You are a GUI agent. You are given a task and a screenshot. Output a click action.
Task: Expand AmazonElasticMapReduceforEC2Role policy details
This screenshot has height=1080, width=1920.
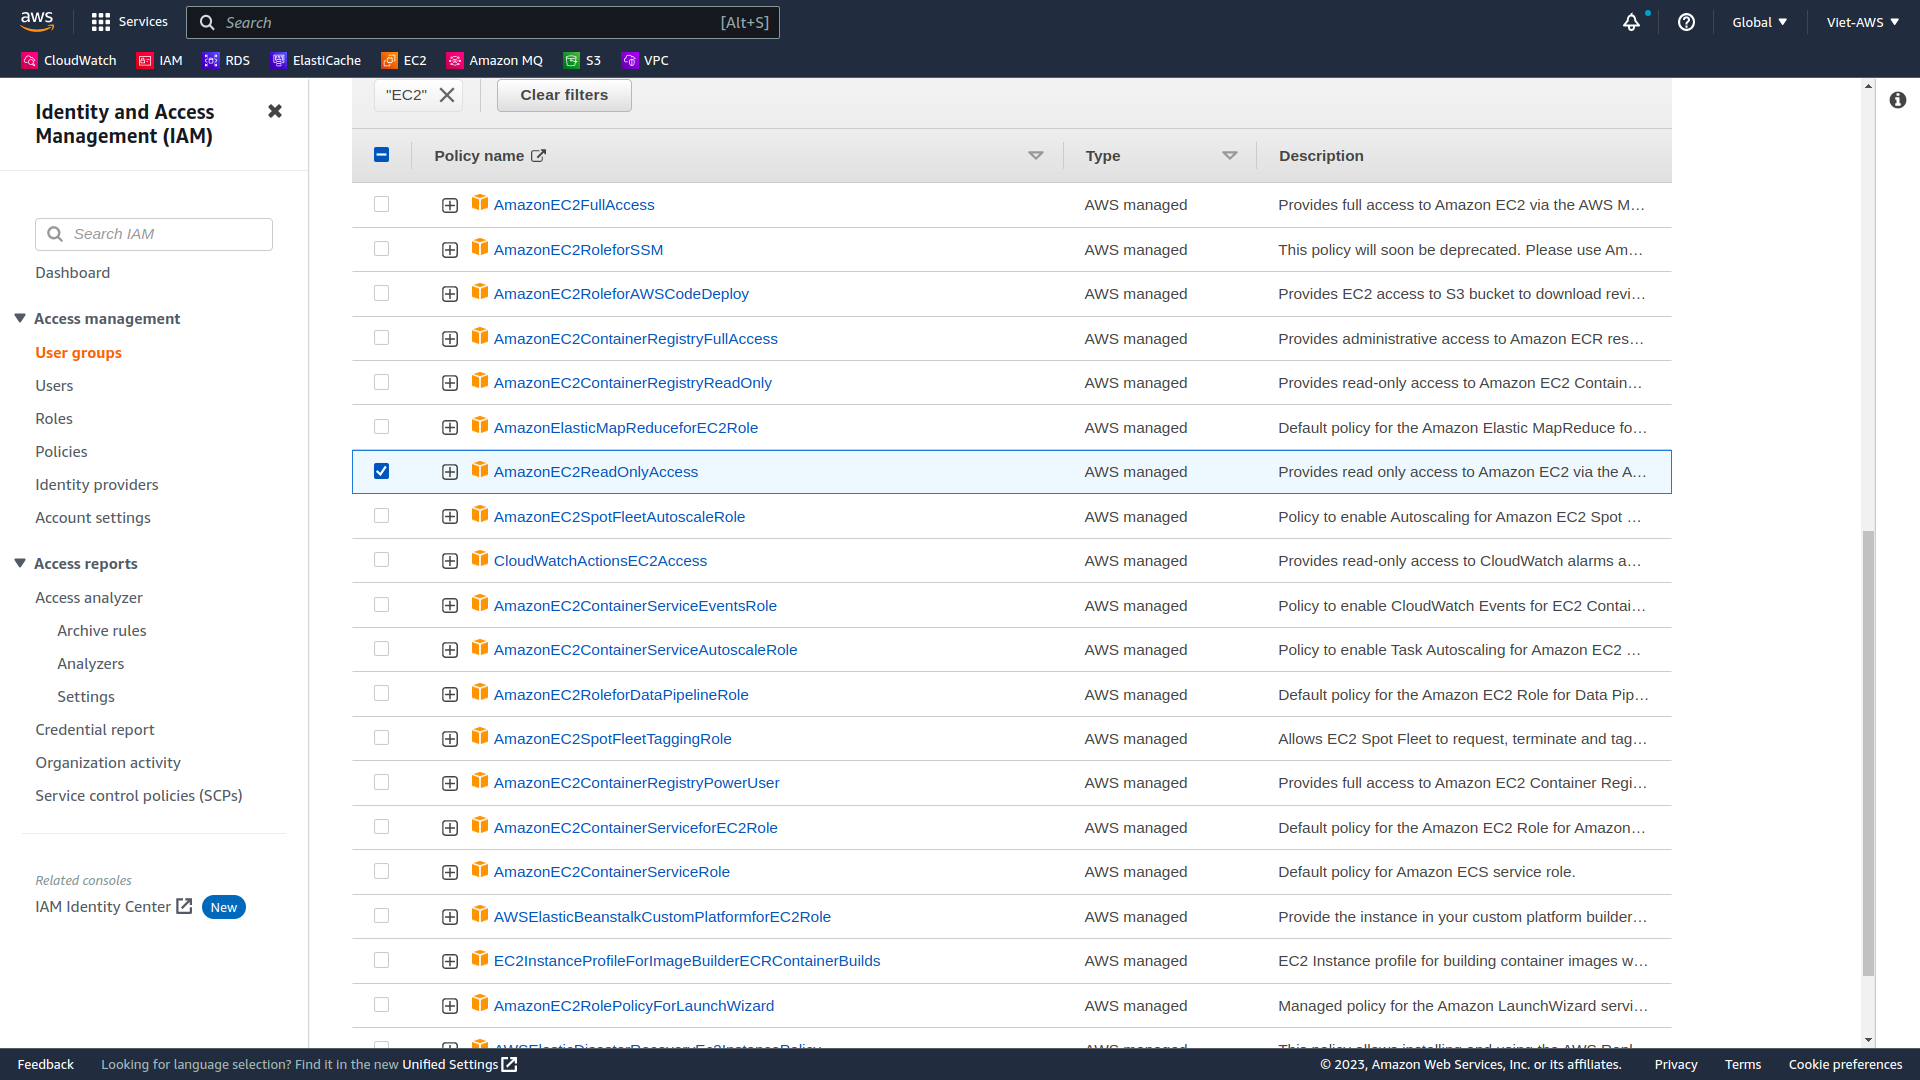point(450,428)
